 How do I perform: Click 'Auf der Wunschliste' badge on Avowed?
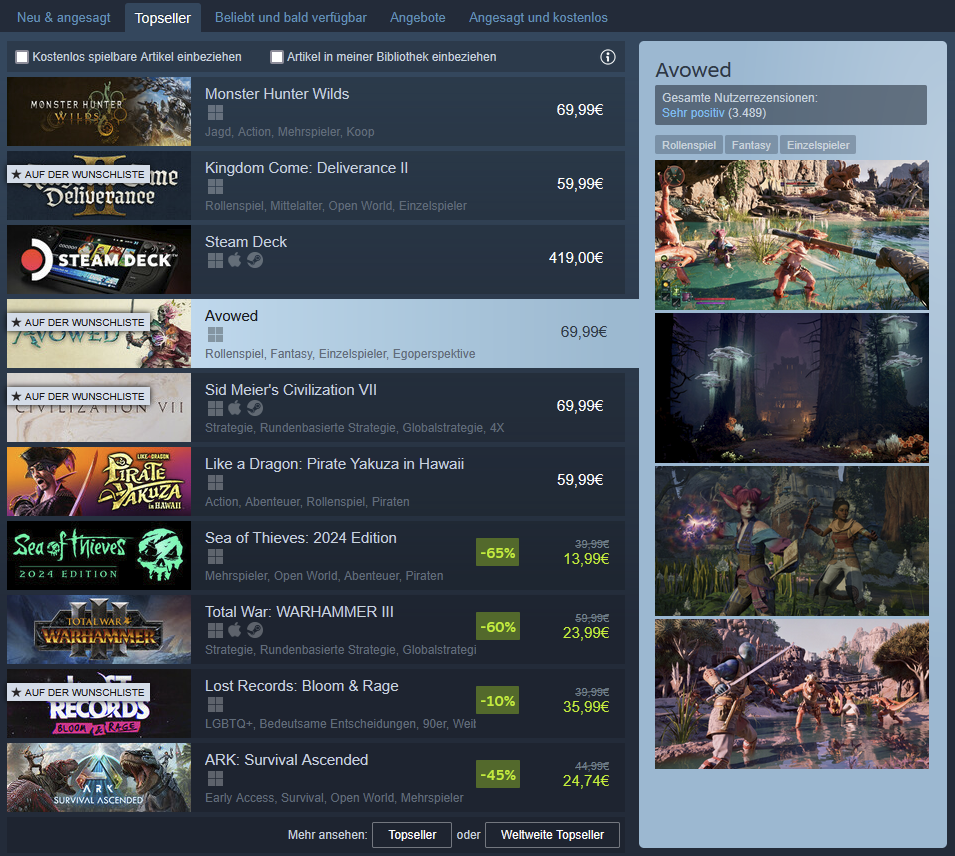[x=79, y=322]
